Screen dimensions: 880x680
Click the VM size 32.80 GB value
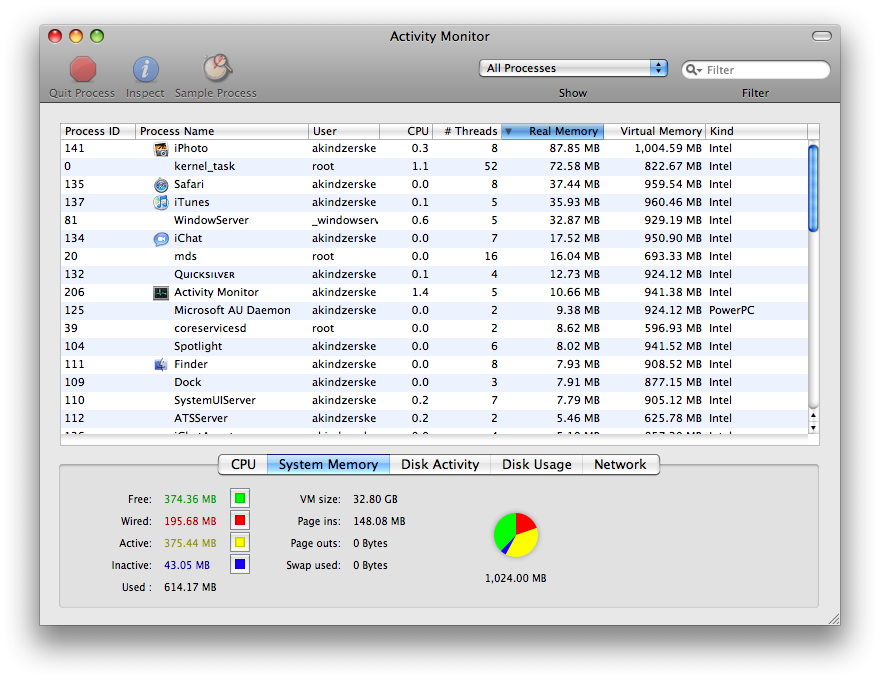tap(375, 499)
